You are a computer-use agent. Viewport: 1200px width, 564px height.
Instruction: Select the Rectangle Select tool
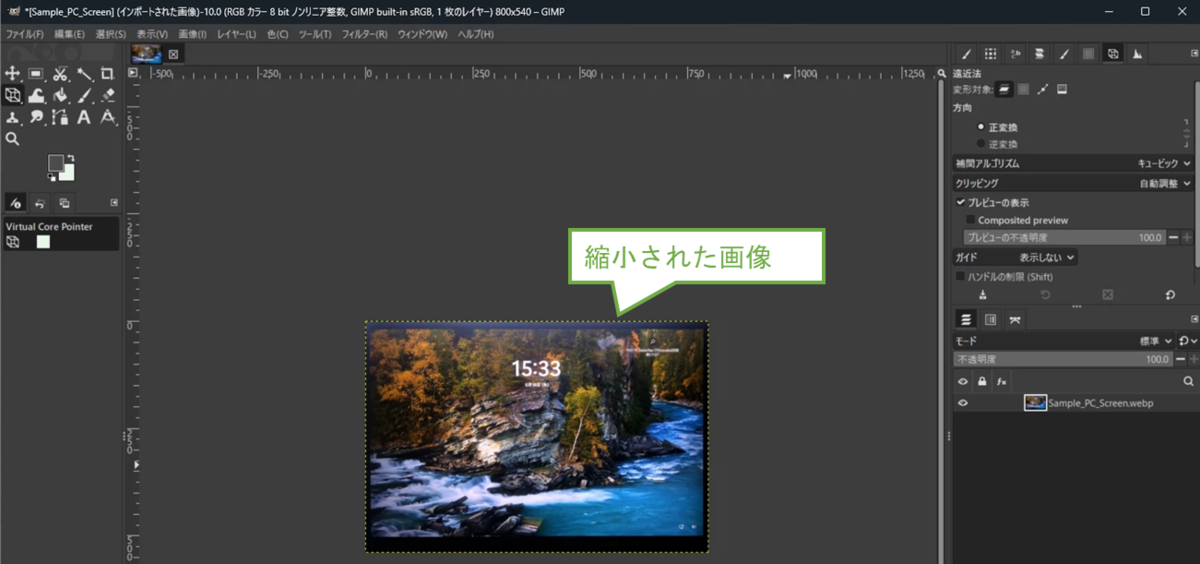point(35,74)
